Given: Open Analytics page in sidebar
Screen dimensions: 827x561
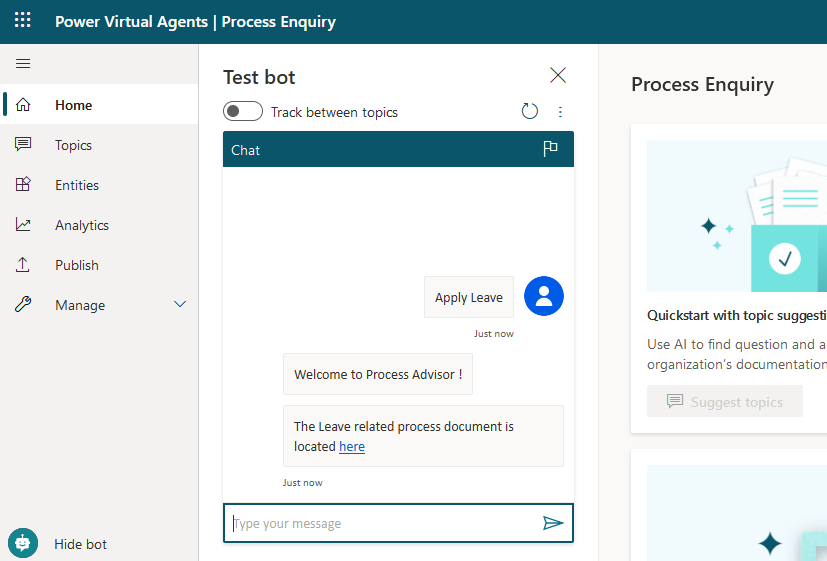Looking at the screenshot, I should (99, 225).
